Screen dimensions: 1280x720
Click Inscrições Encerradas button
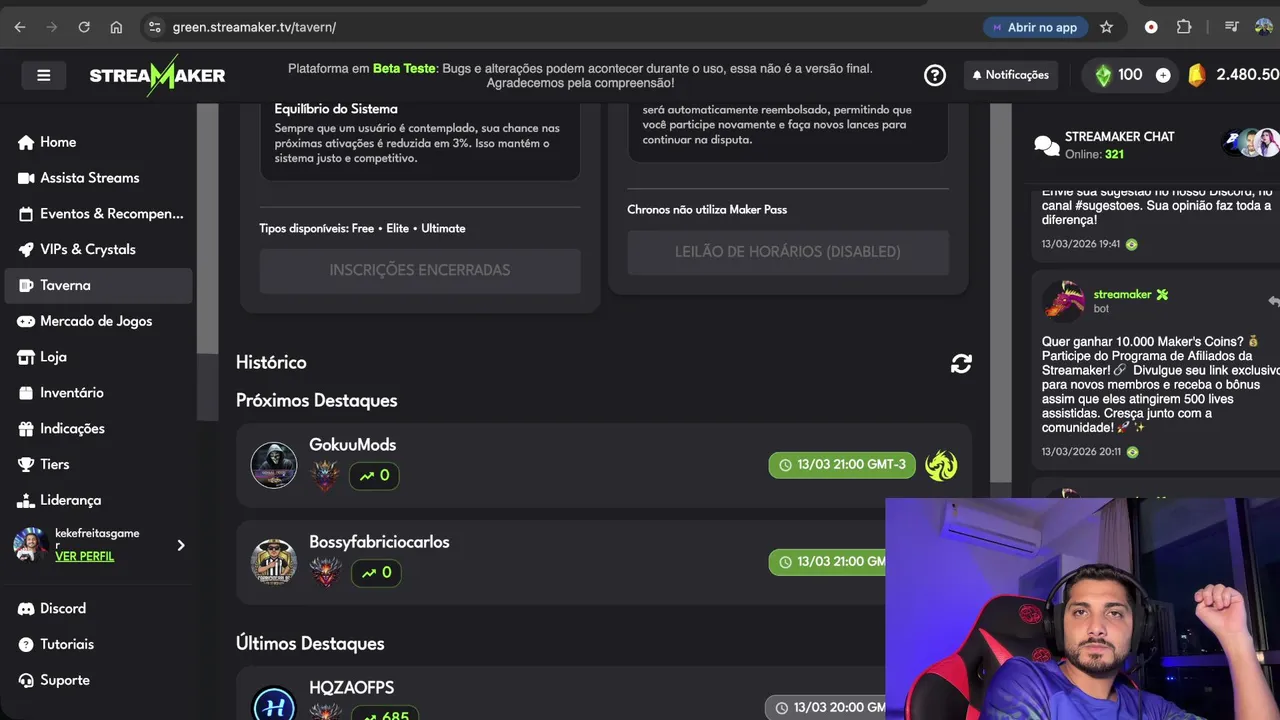point(420,270)
